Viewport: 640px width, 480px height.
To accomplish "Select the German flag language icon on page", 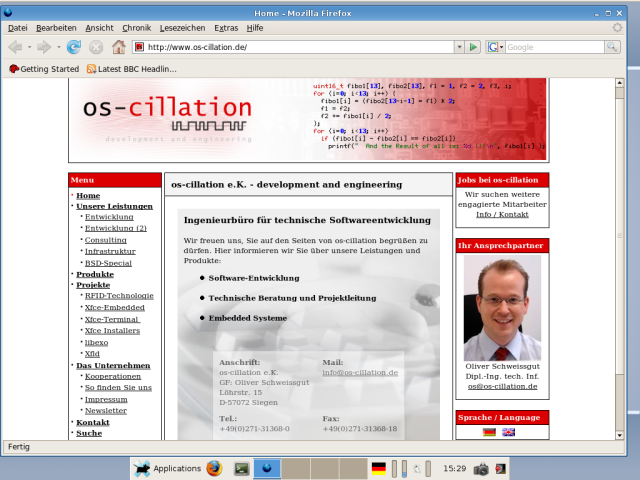I will [489, 432].
